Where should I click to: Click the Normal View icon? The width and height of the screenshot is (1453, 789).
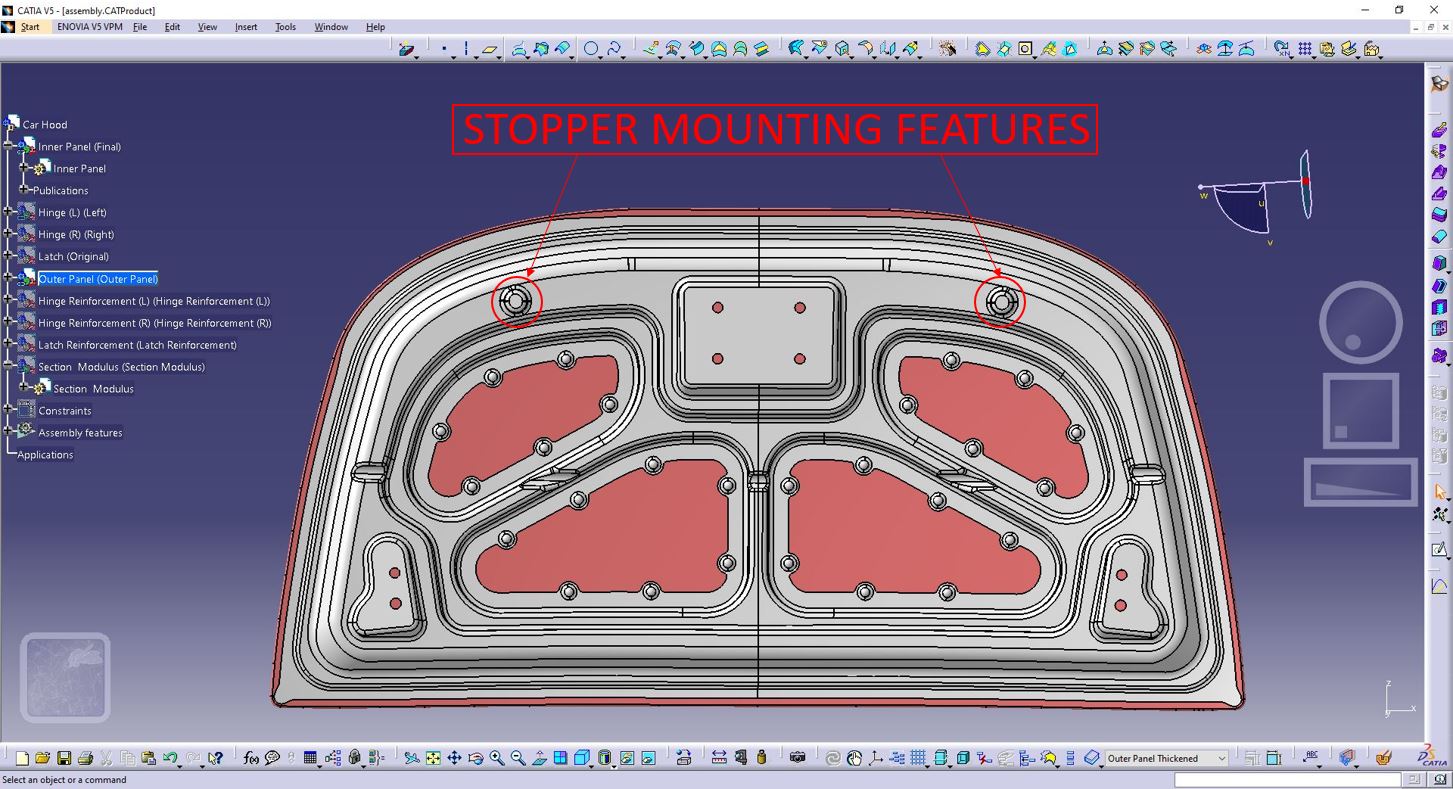539,758
